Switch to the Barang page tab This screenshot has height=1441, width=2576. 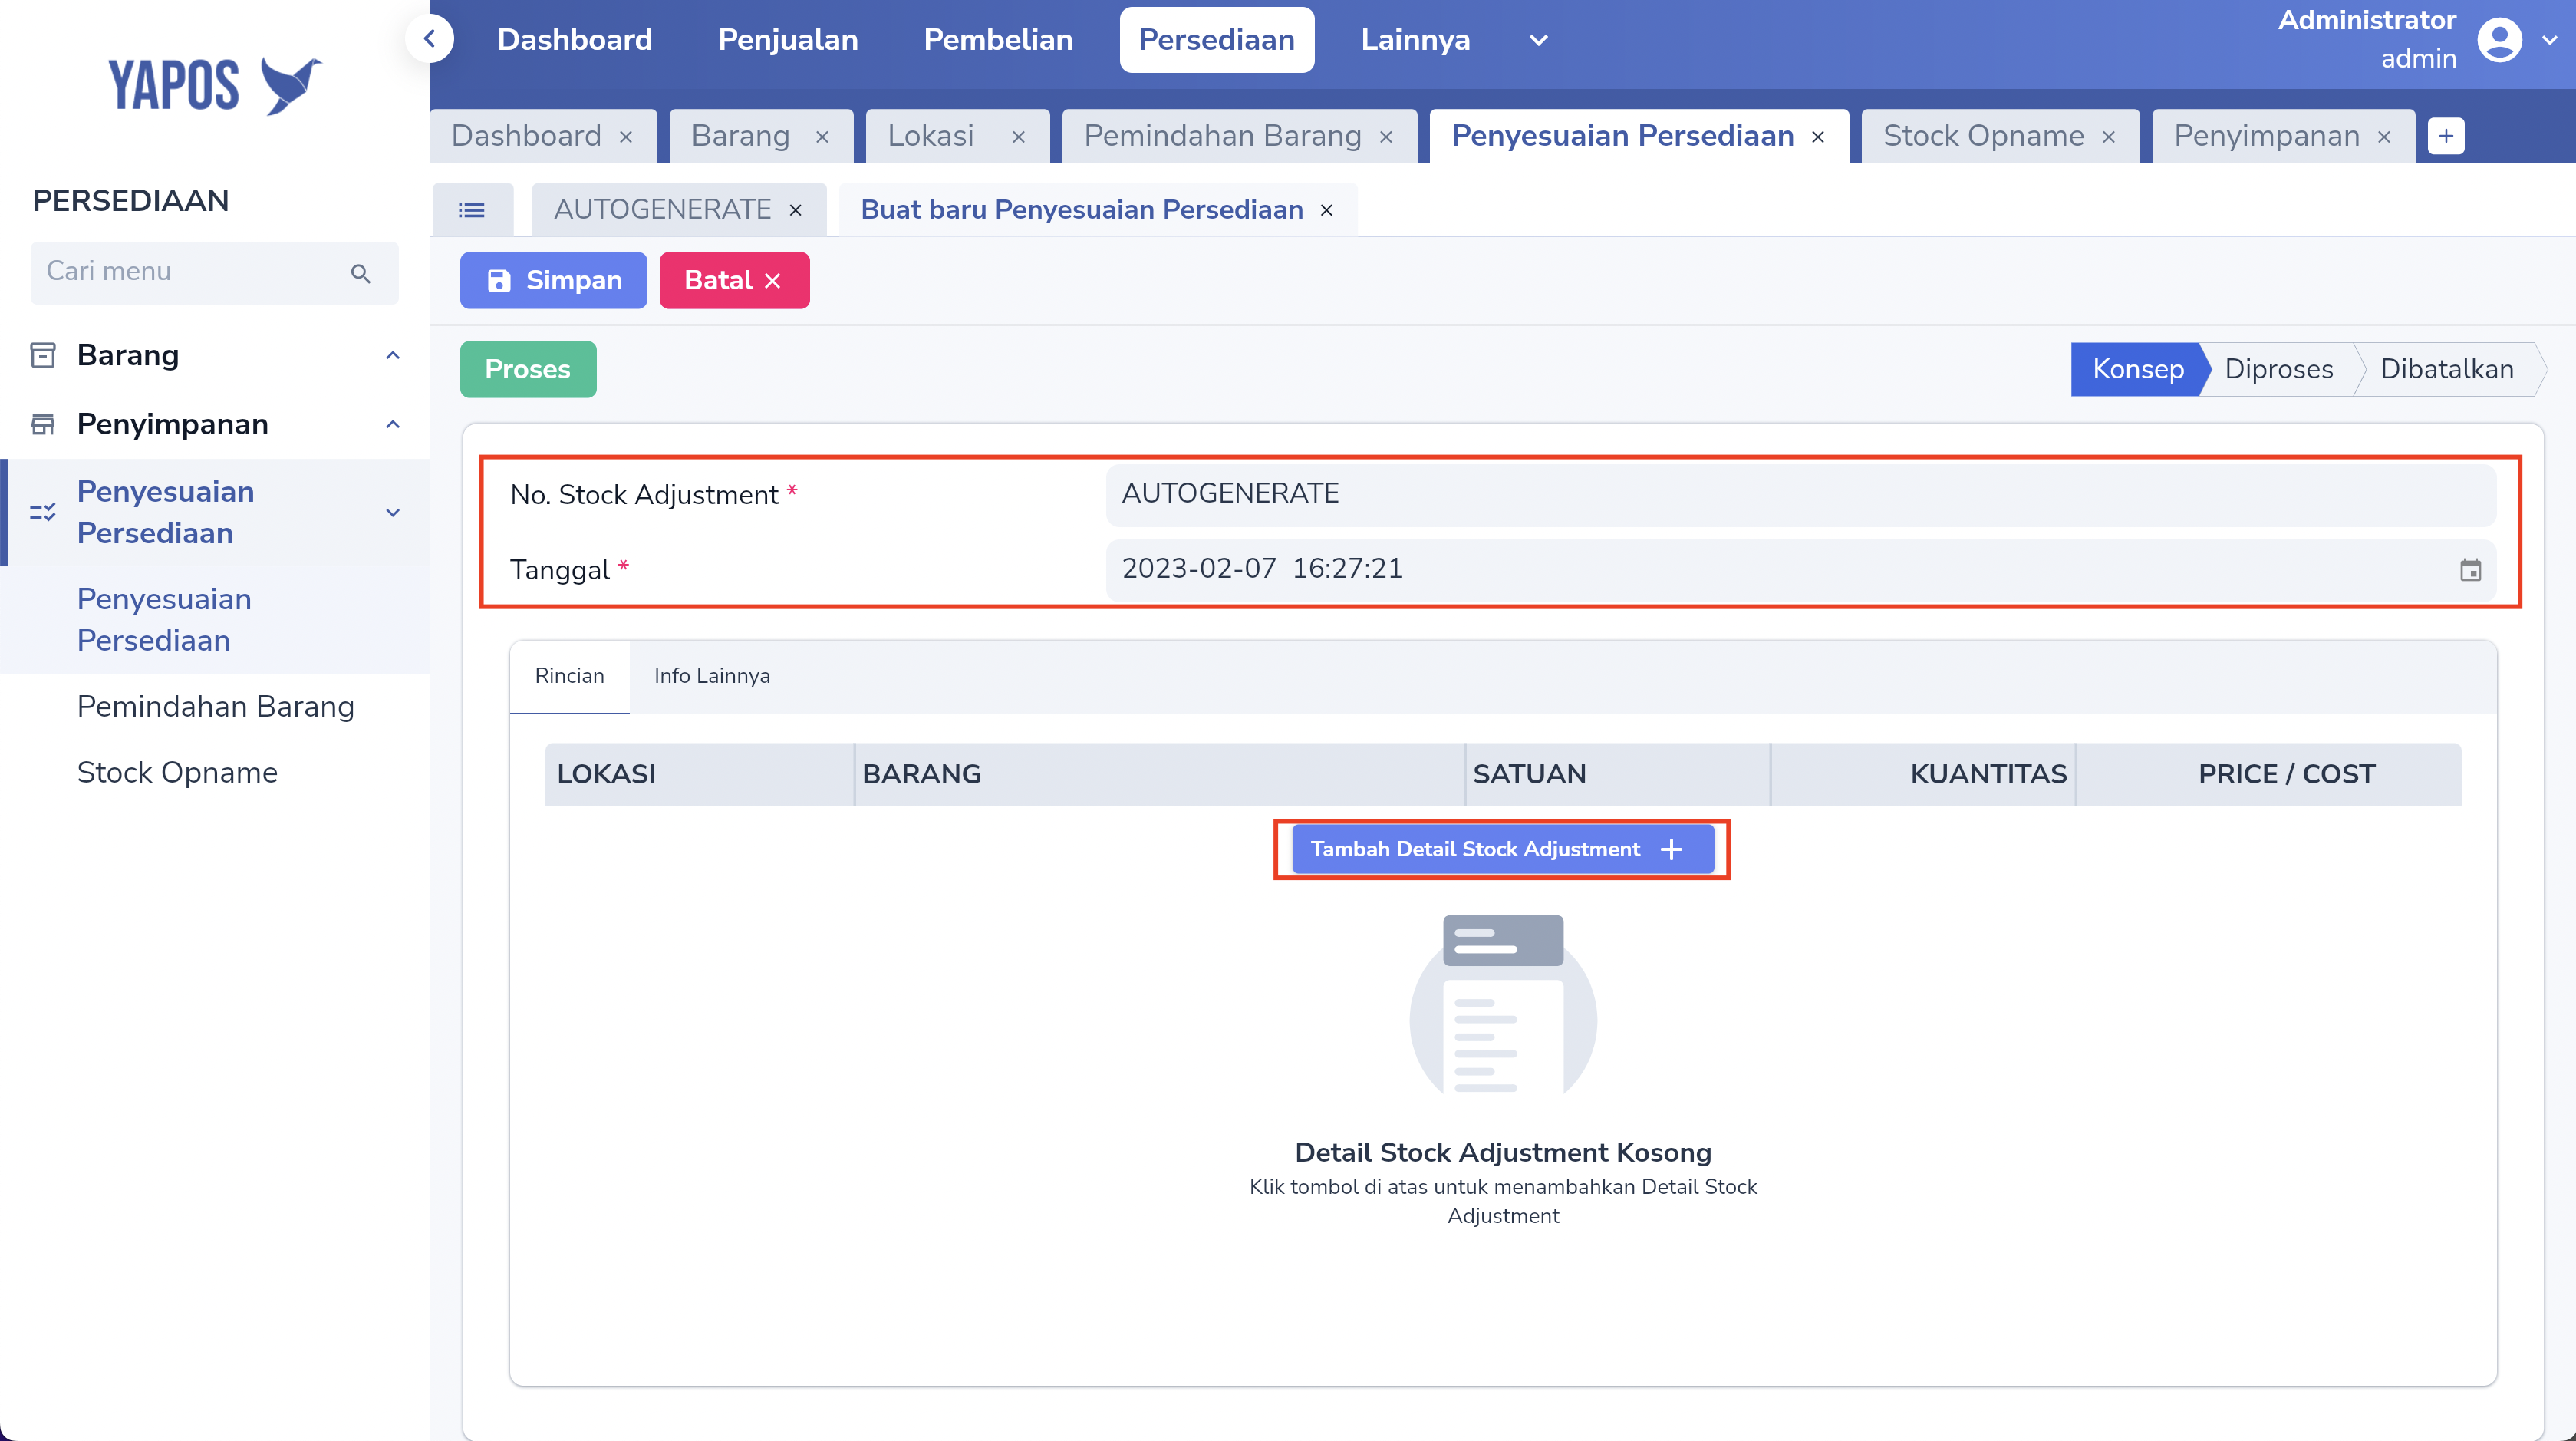tap(741, 136)
